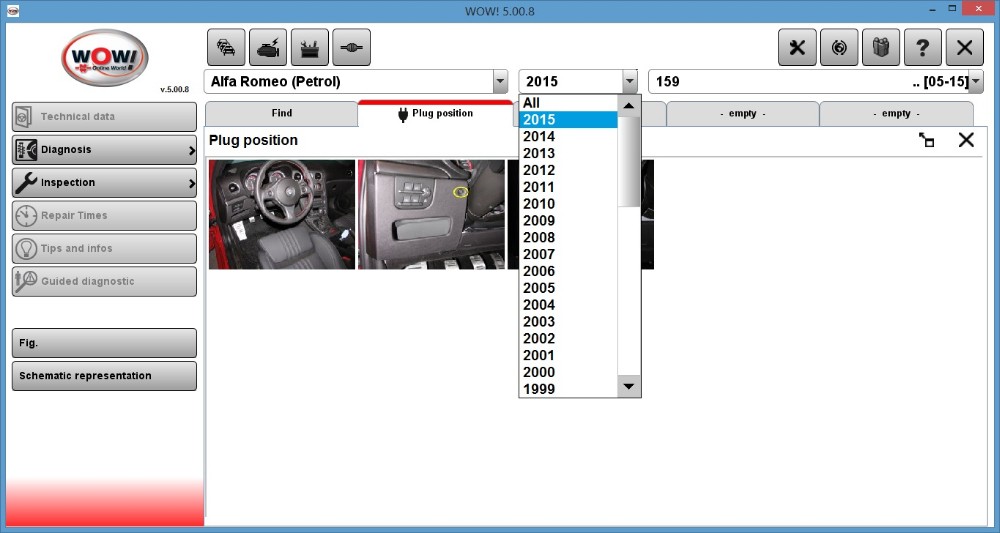1000x533 pixels.
Task: Switch to the Find tab
Action: click(281, 114)
